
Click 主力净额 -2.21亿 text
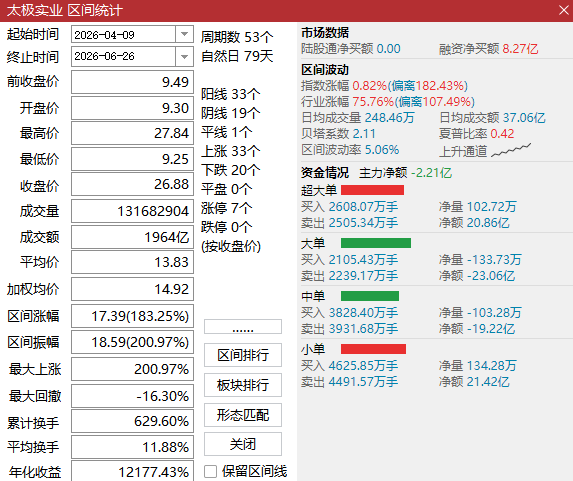(x=406, y=173)
